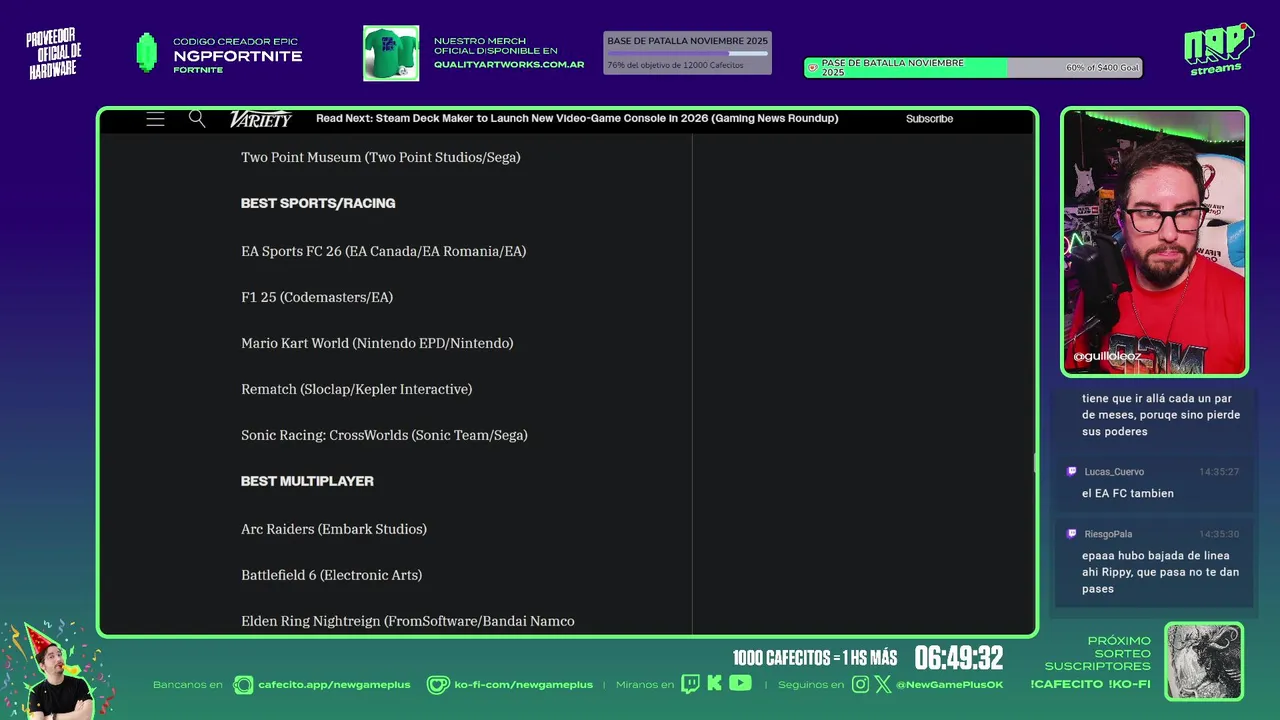Click the NGP streams logo

click(x=1218, y=49)
